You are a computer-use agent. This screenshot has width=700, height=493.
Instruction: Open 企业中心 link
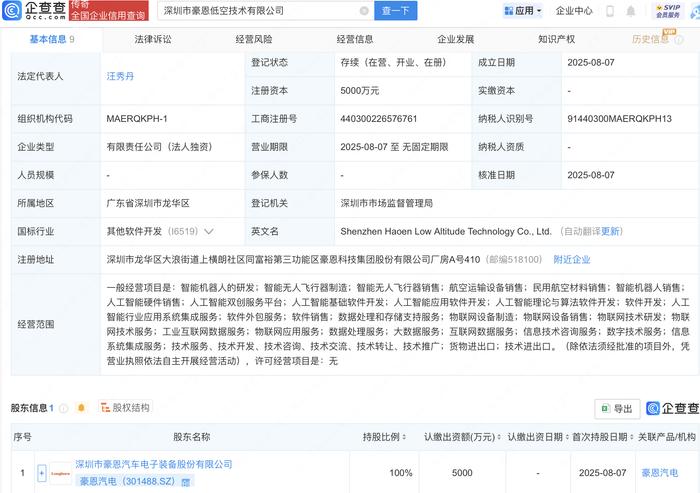tap(574, 11)
